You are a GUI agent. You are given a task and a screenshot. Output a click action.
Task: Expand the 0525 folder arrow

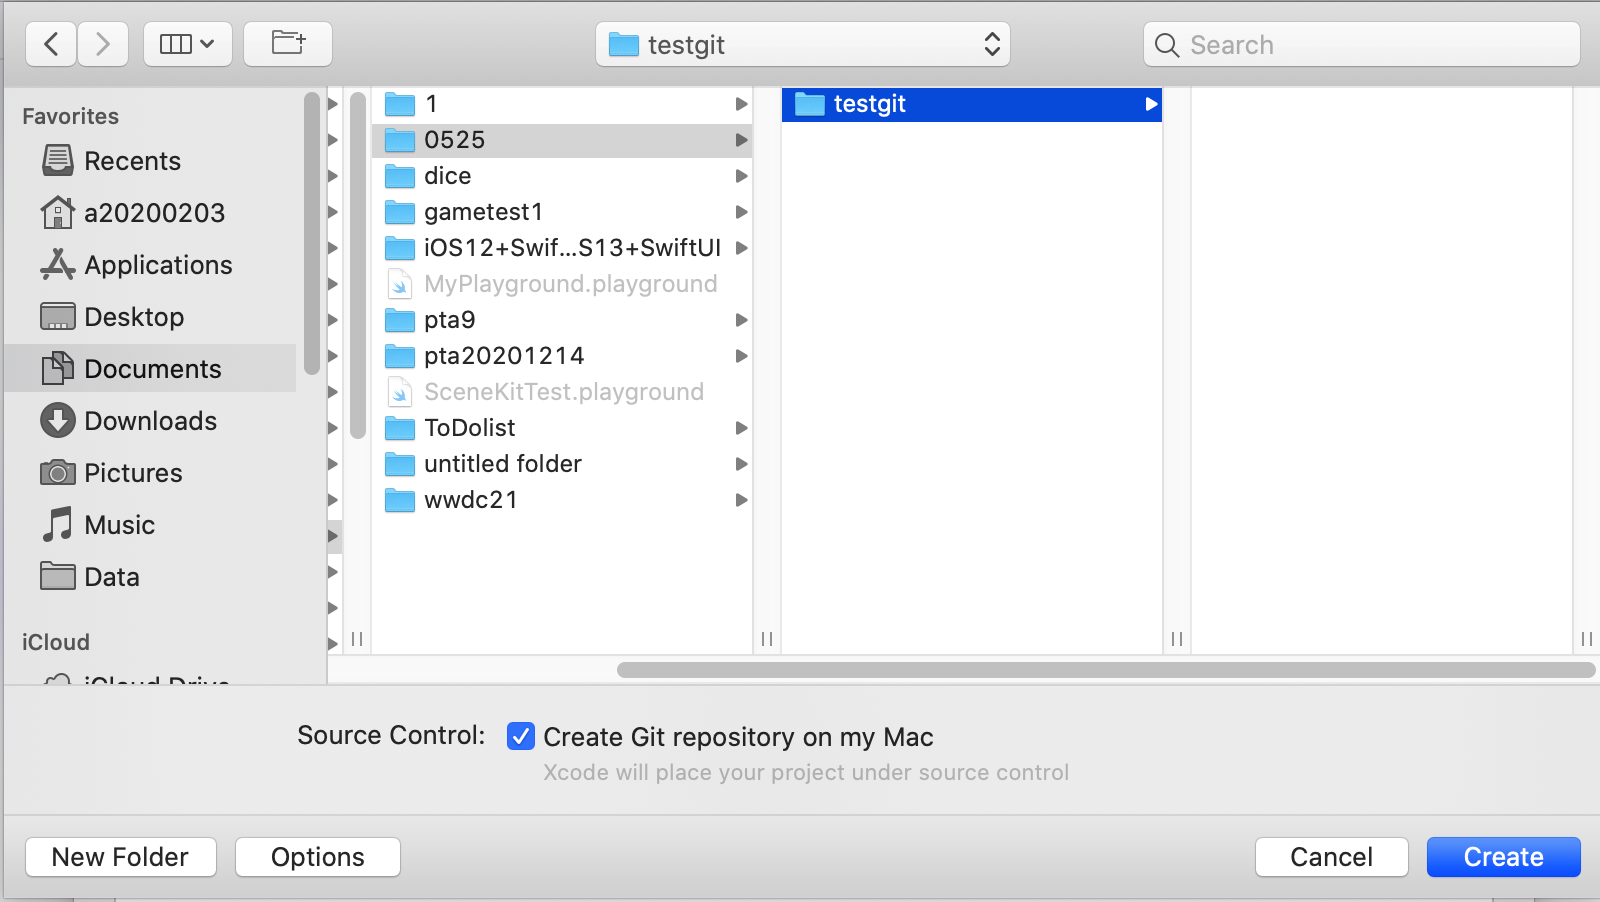(741, 140)
